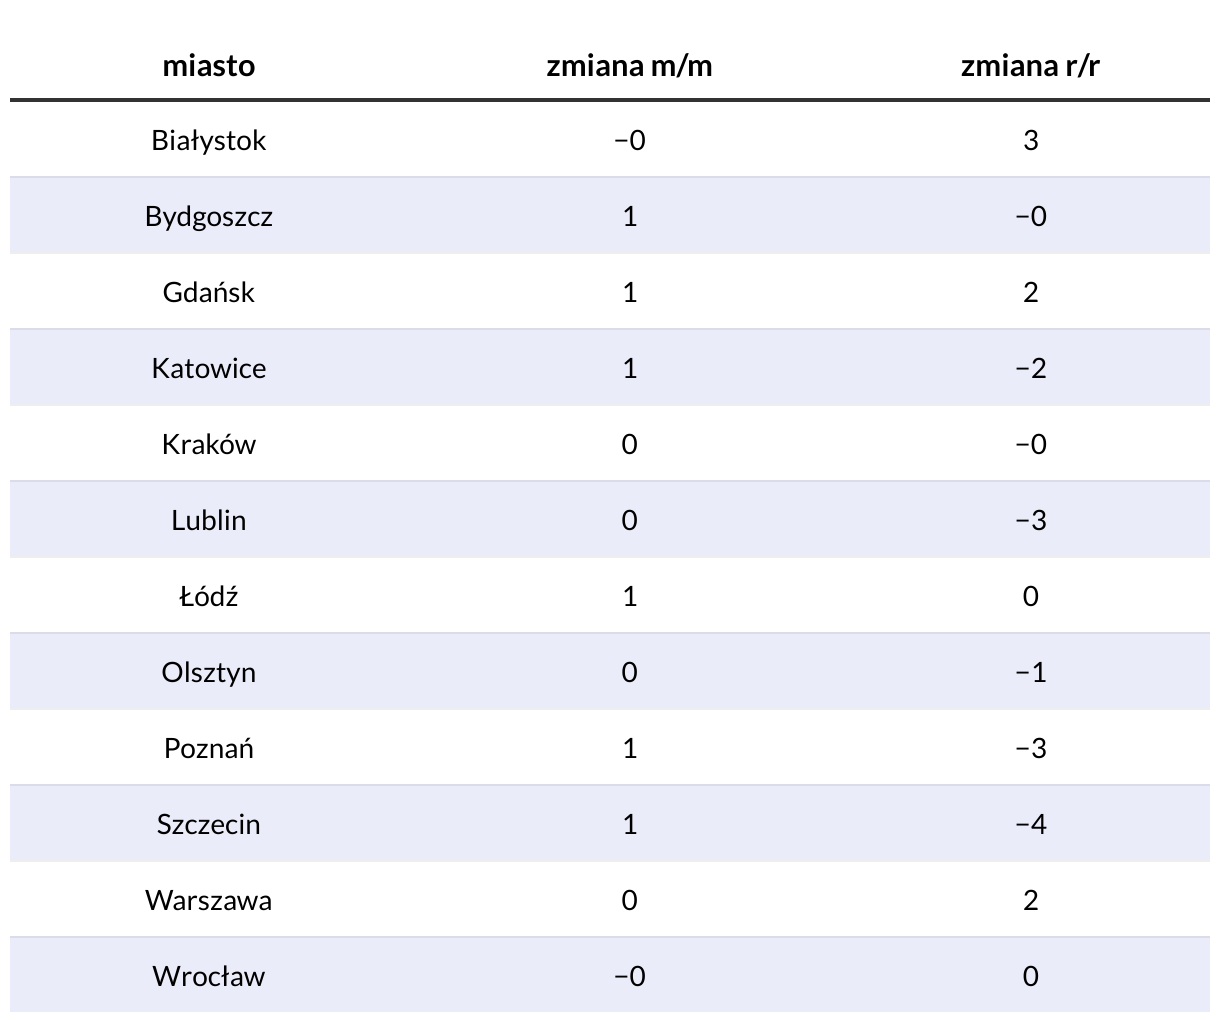Click the 'miasto' column header

tap(209, 66)
